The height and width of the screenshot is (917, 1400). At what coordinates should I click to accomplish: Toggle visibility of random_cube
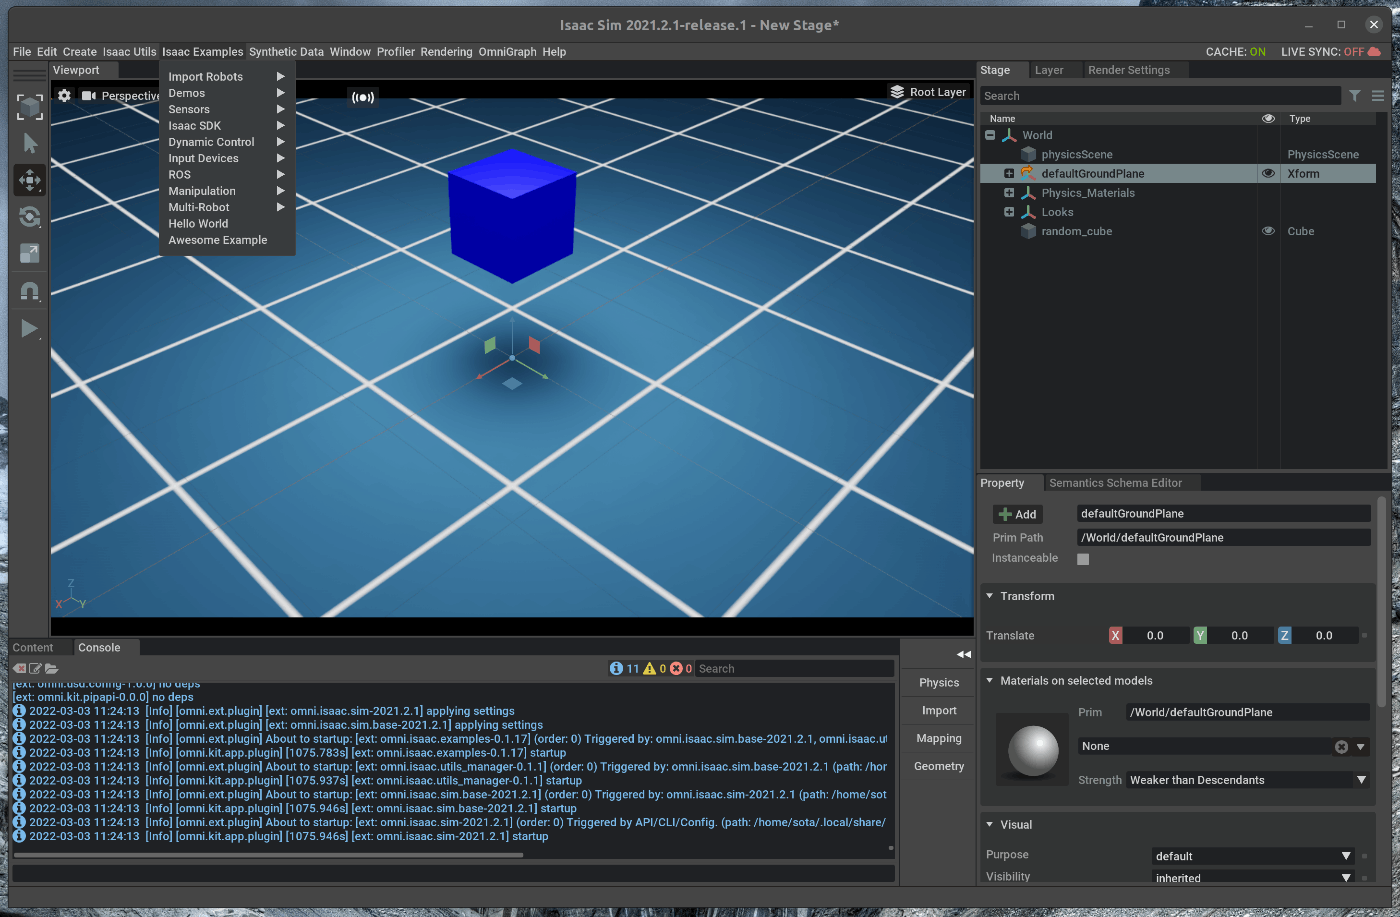click(1268, 231)
